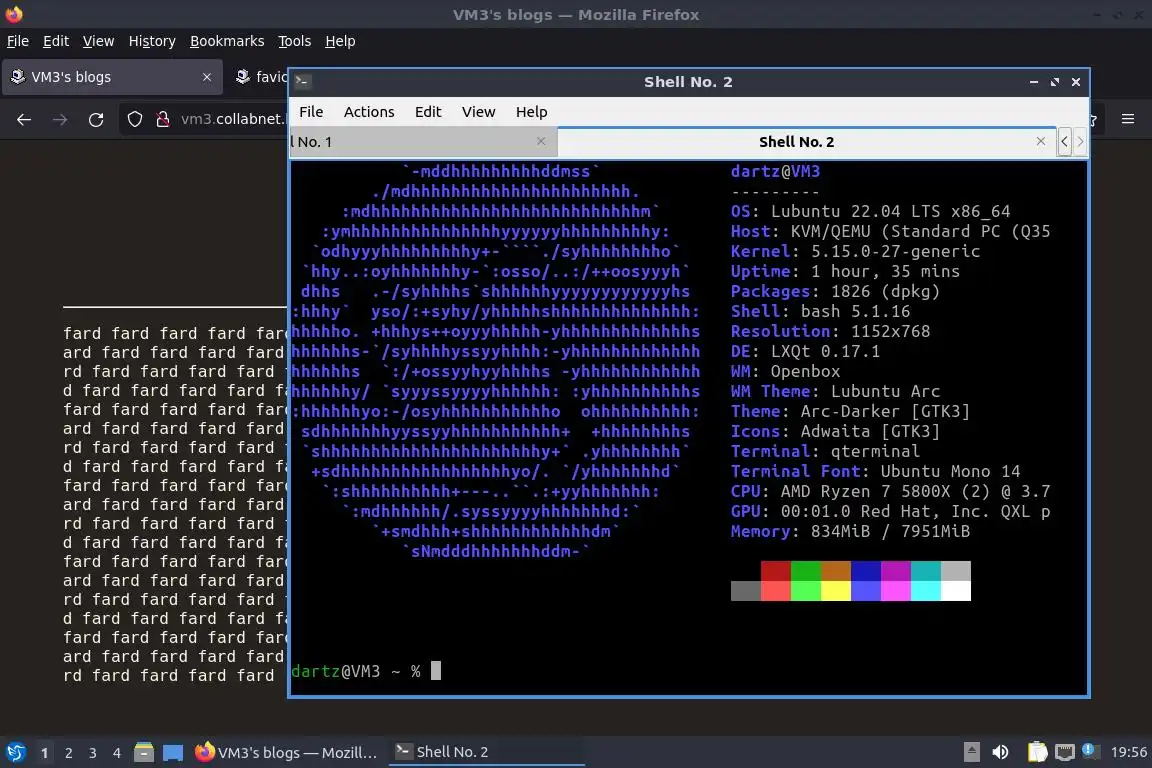Viewport: 1152px width, 768px height.
Task: Click the show desktop taskbar icon
Action: (173, 752)
